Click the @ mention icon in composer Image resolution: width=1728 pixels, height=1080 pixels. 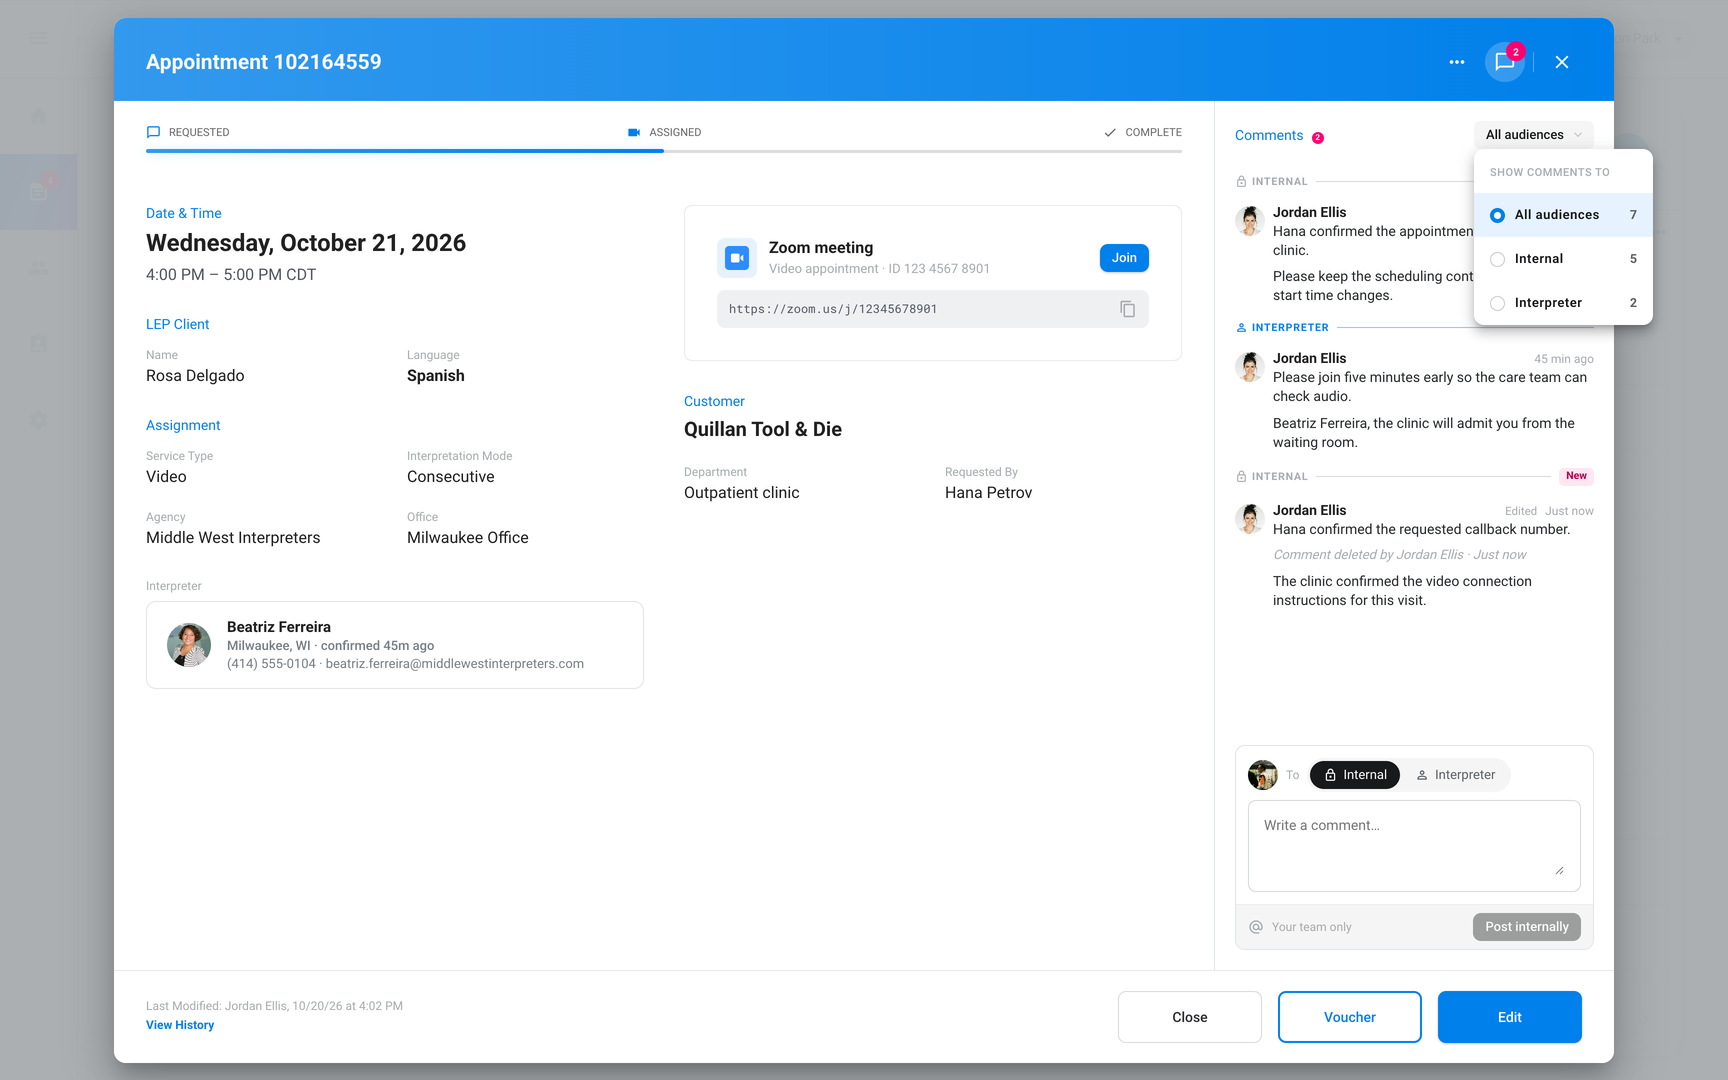[x=1256, y=927]
